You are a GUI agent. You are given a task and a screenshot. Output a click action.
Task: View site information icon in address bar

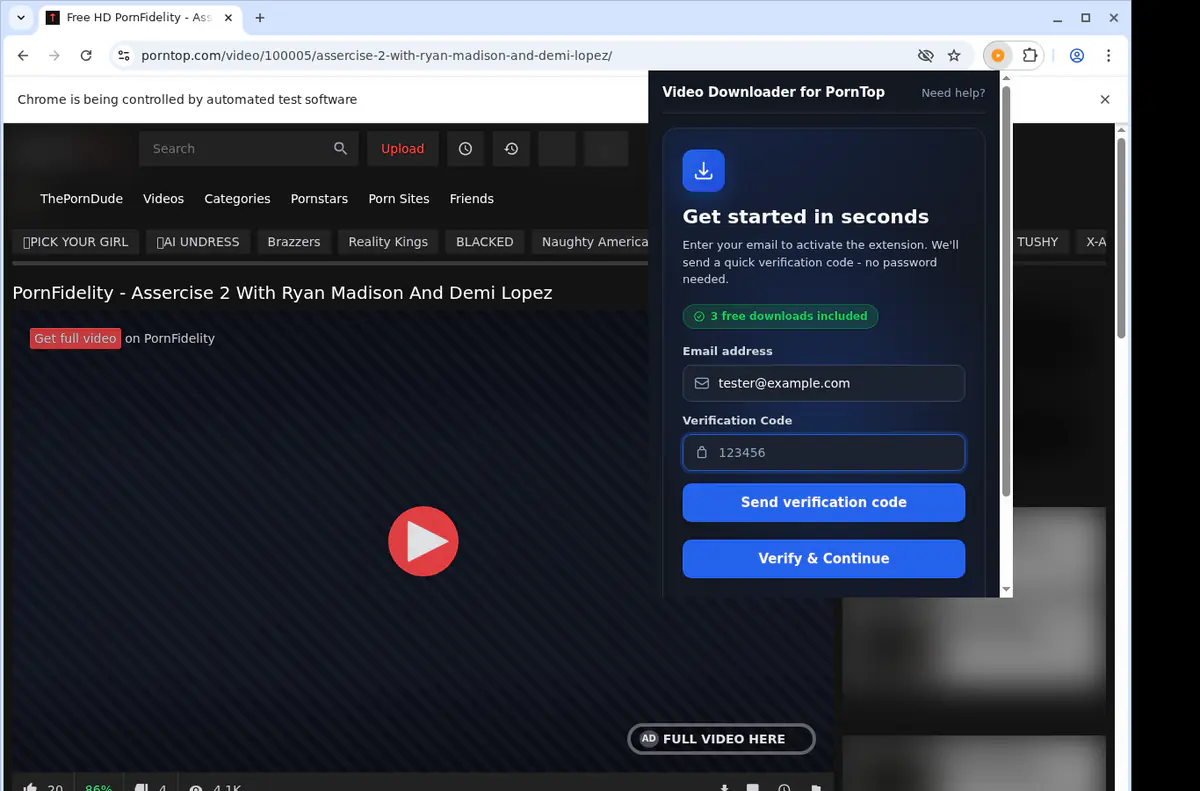click(123, 56)
